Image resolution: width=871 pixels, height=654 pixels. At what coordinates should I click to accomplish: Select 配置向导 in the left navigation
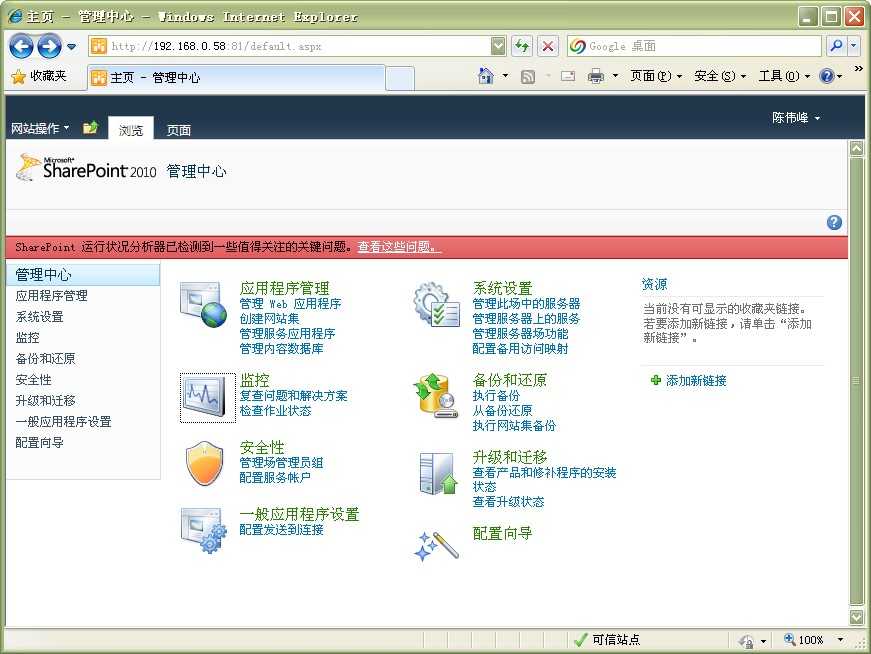[x=39, y=443]
